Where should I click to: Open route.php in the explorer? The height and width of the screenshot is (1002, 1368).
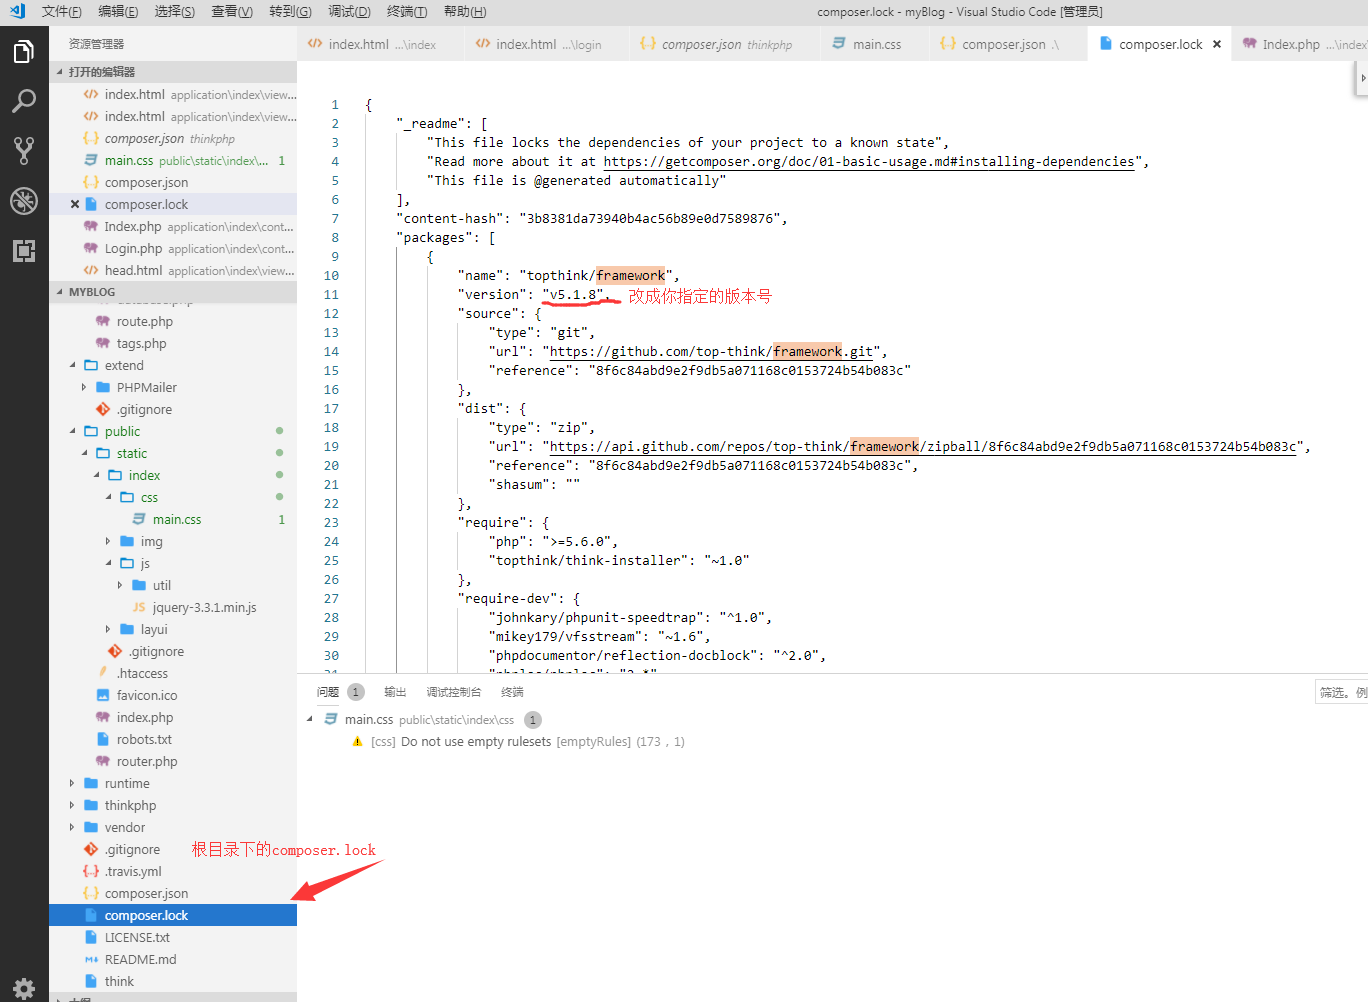click(x=173, y=321)
